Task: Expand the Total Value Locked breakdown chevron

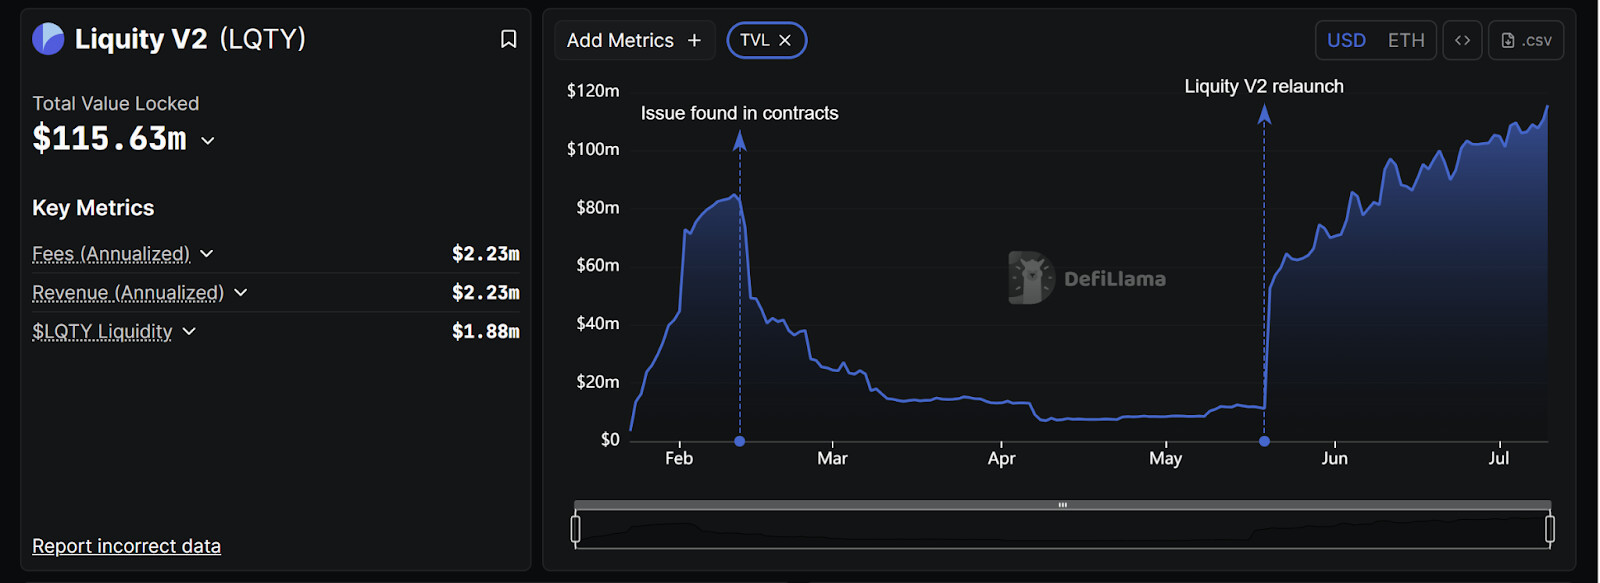Action: click(x=208, y=141)
